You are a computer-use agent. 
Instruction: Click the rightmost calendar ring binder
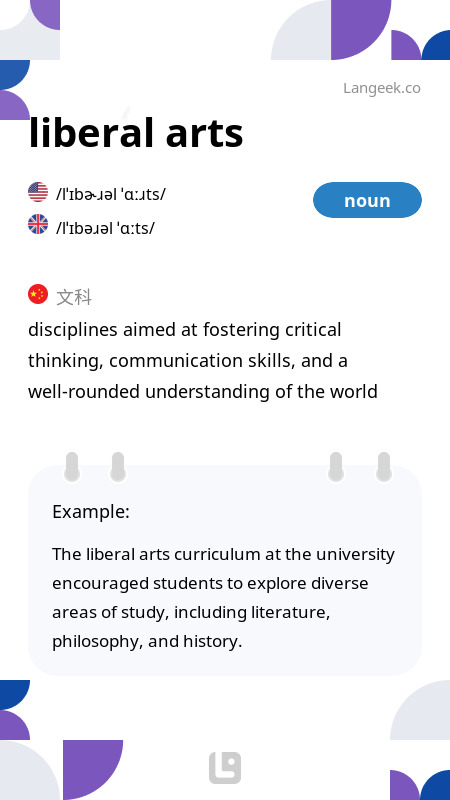tap(384, 467)
